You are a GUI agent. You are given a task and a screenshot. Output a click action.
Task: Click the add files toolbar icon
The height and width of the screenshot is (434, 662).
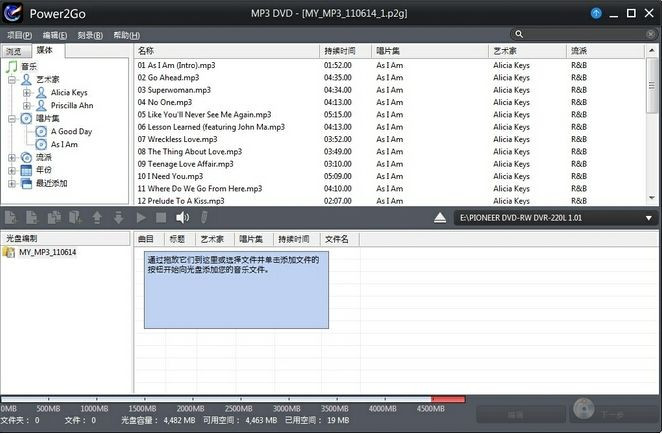point(11,217)
